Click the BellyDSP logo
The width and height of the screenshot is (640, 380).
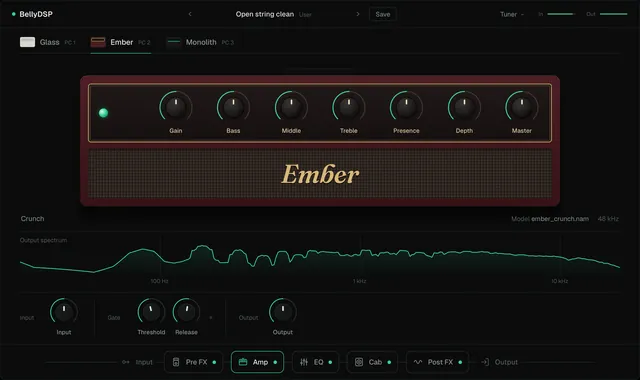pos(32,14)
